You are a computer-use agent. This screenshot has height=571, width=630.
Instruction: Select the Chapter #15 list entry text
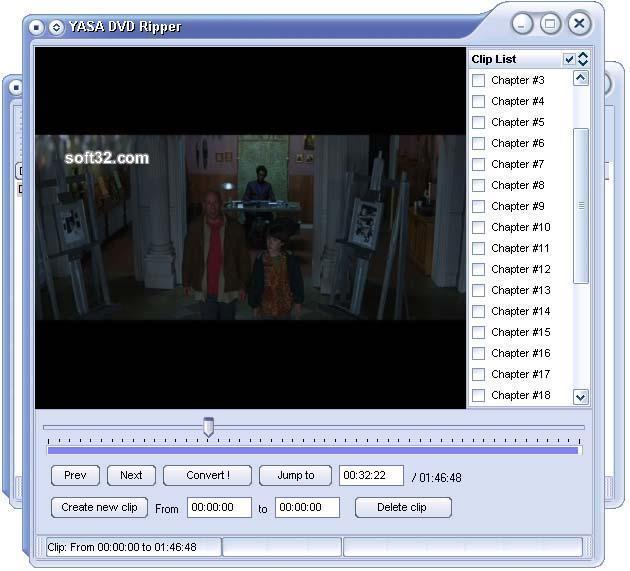click(521, 332)
